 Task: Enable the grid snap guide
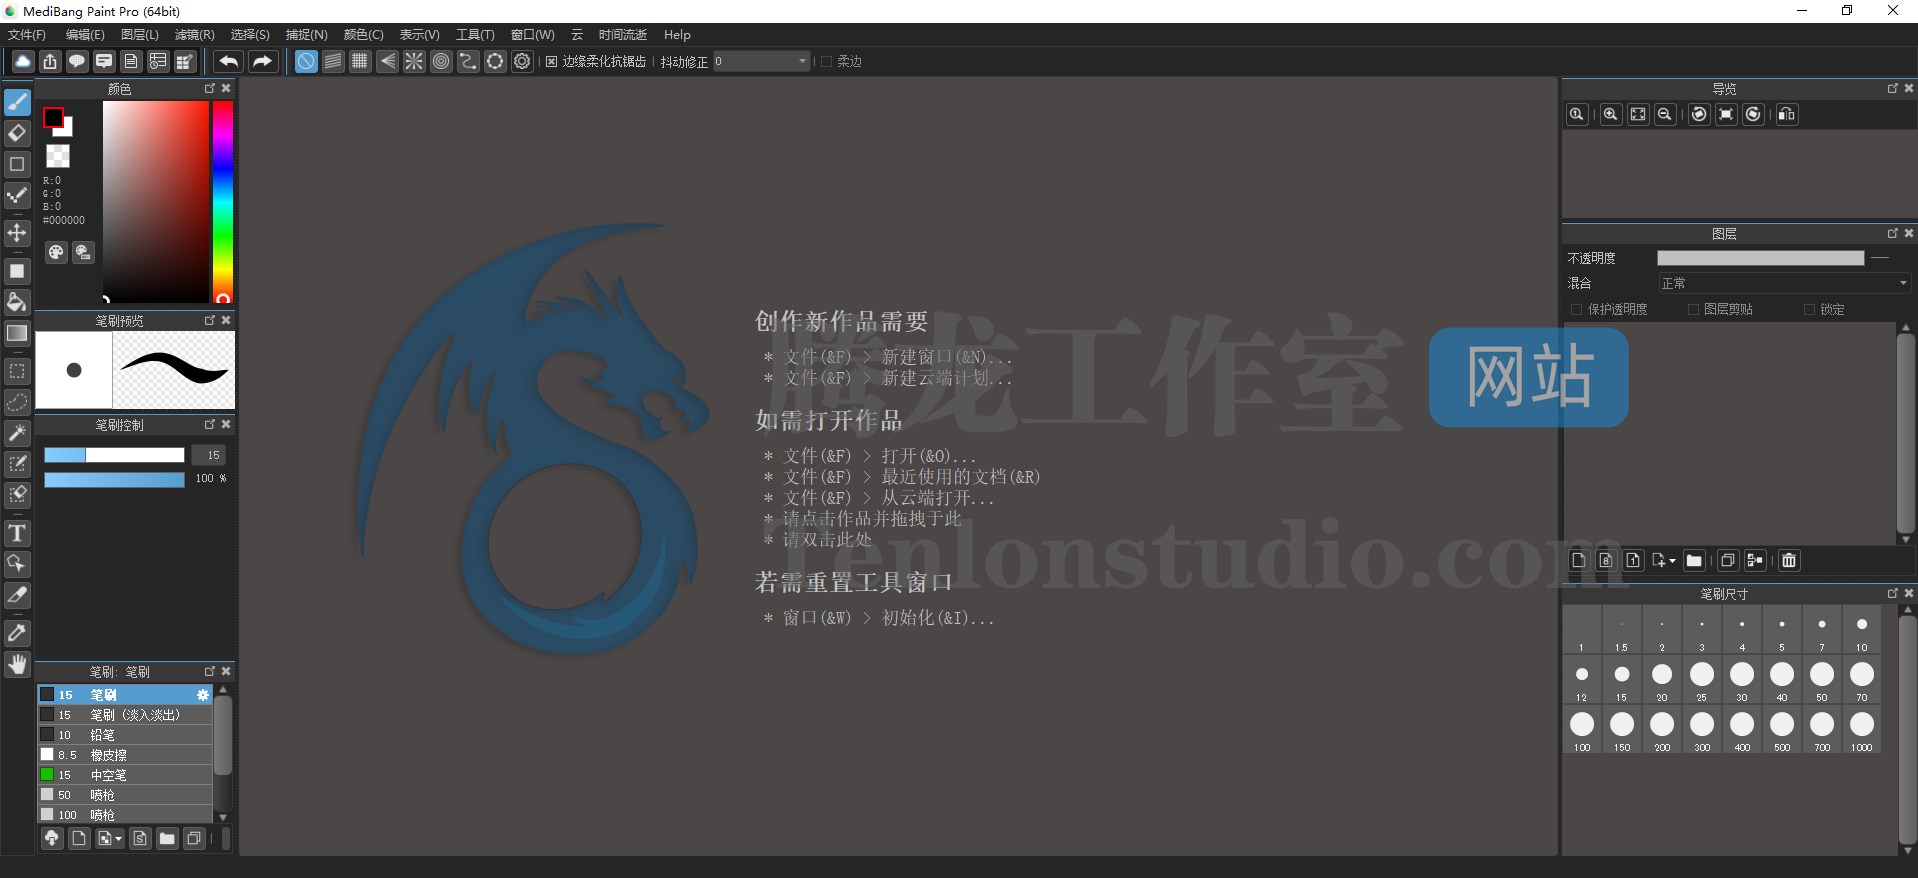(360, 61)
